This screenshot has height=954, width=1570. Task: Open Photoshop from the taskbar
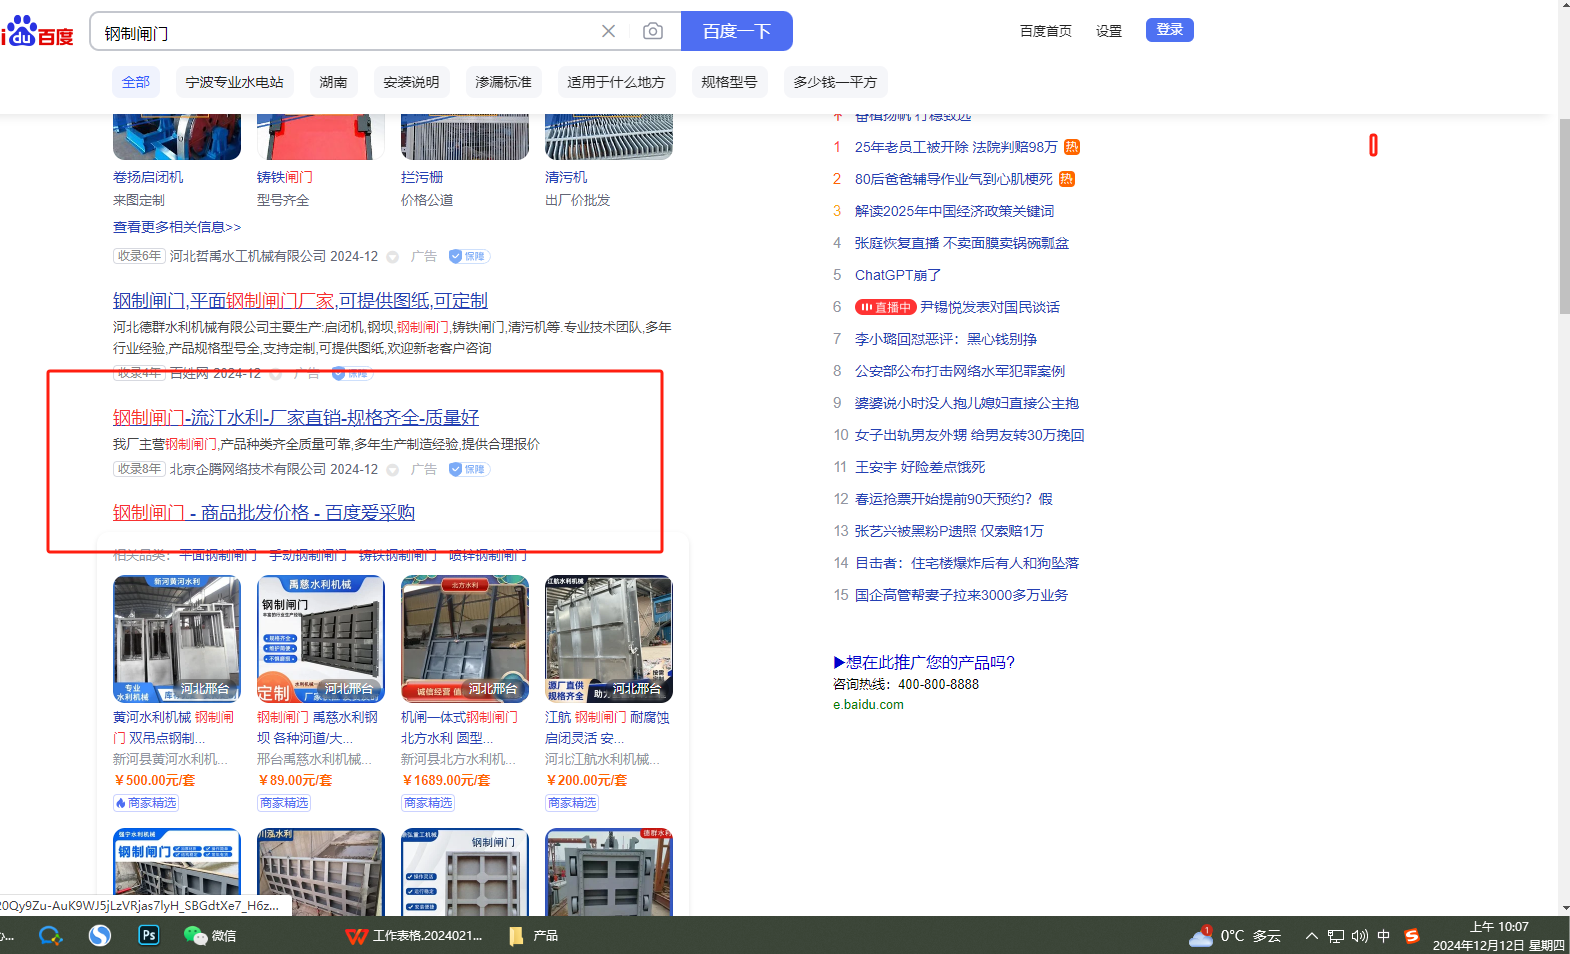pos(149,936)
